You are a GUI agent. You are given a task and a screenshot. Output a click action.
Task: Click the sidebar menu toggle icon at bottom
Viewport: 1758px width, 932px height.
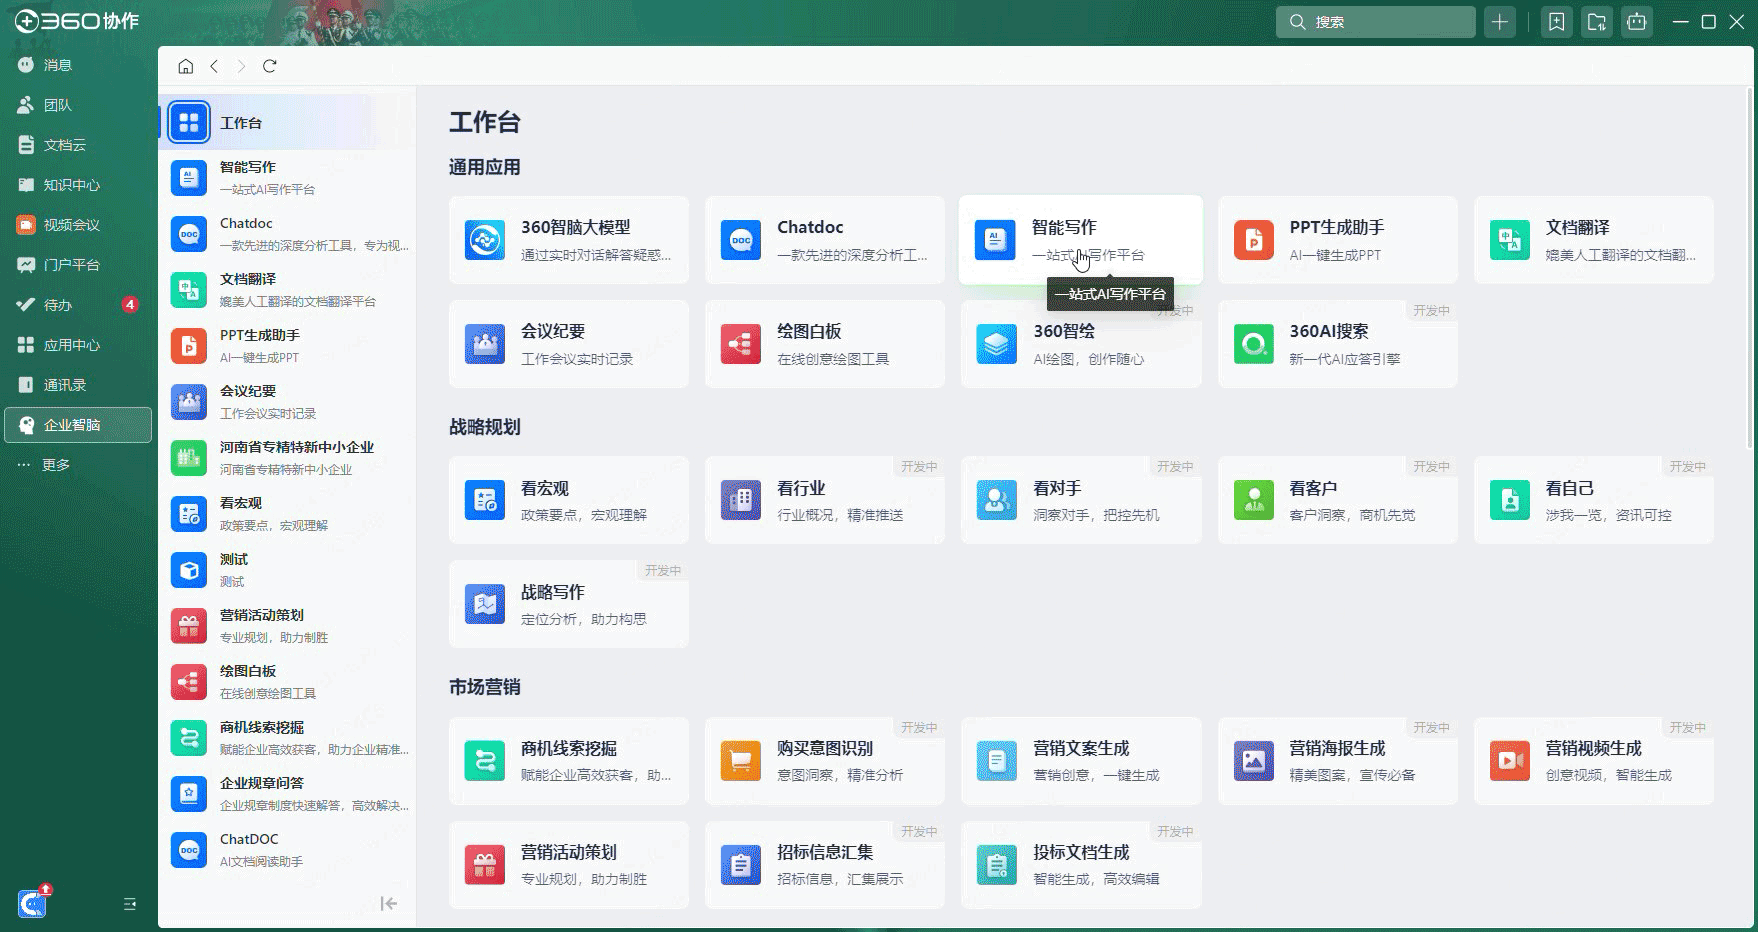[x=130, y=904]
